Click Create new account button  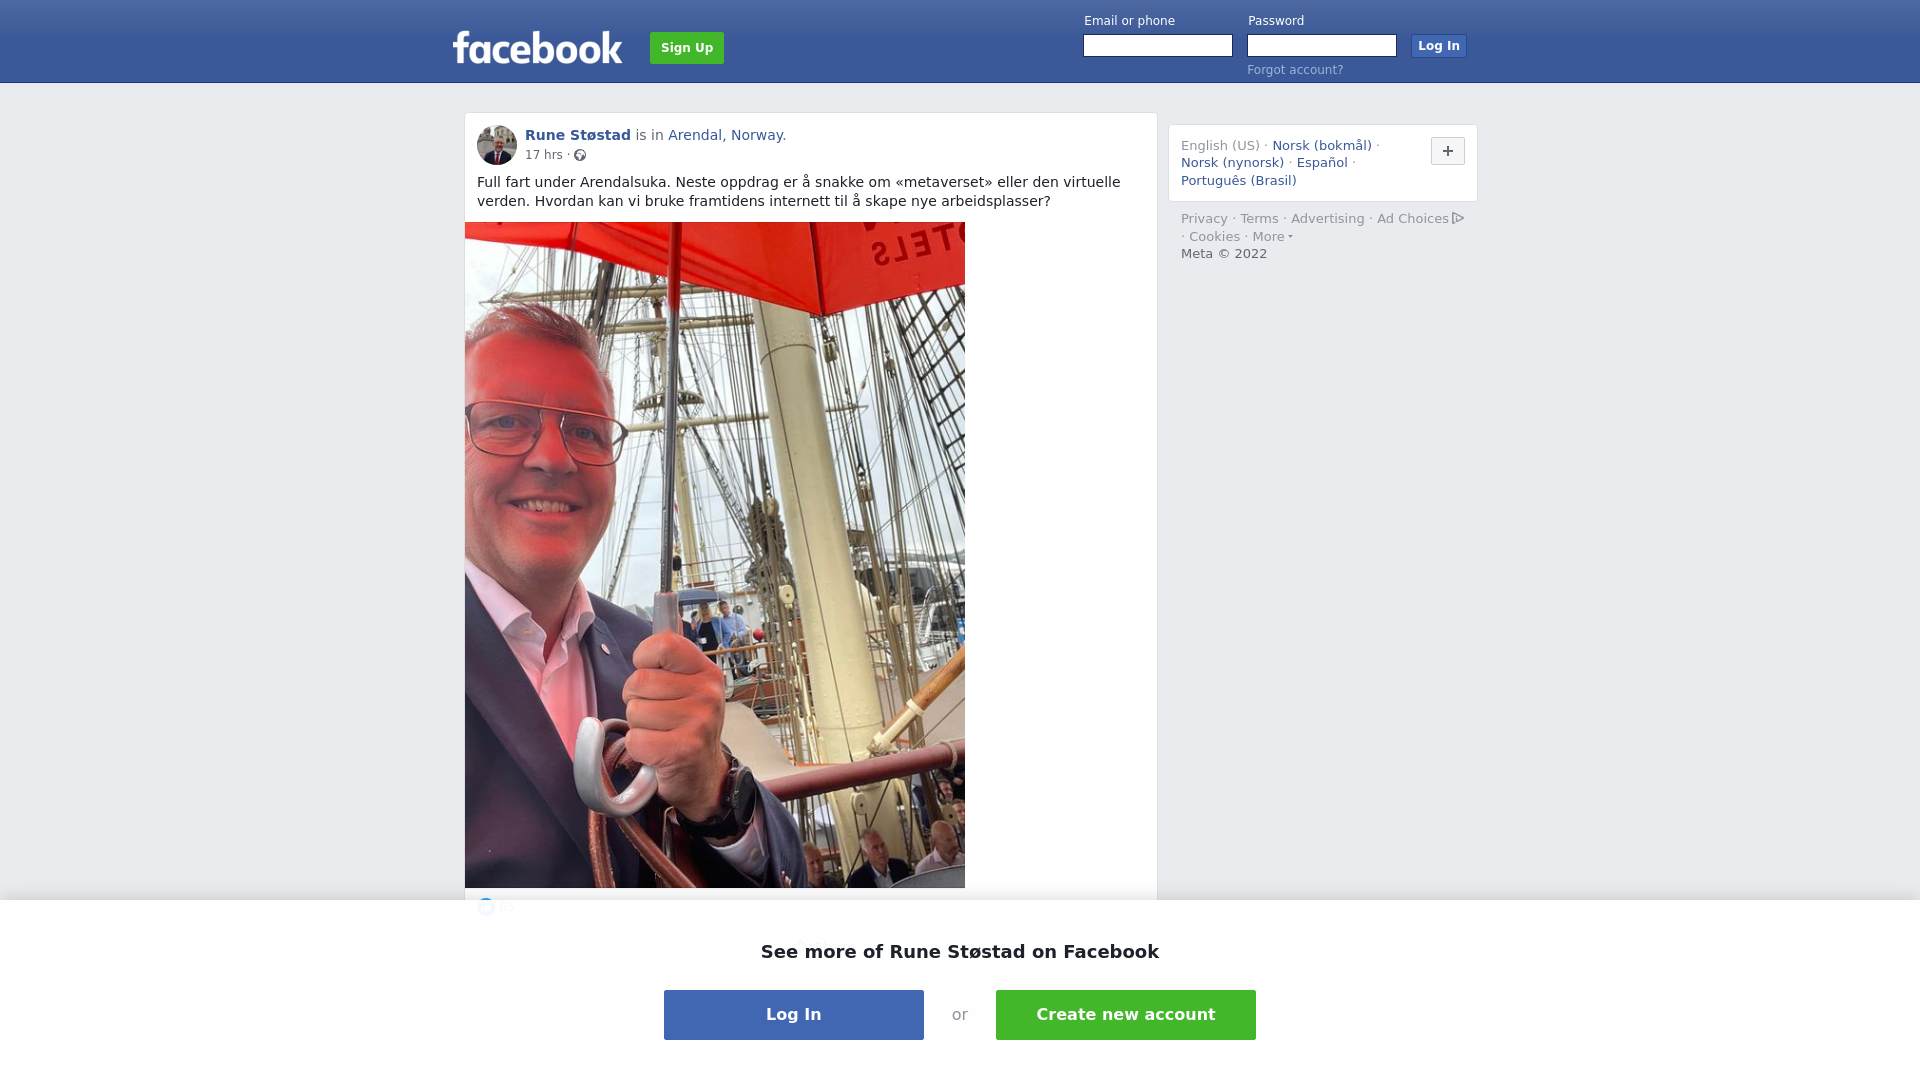click(x=1126, y=1015)
